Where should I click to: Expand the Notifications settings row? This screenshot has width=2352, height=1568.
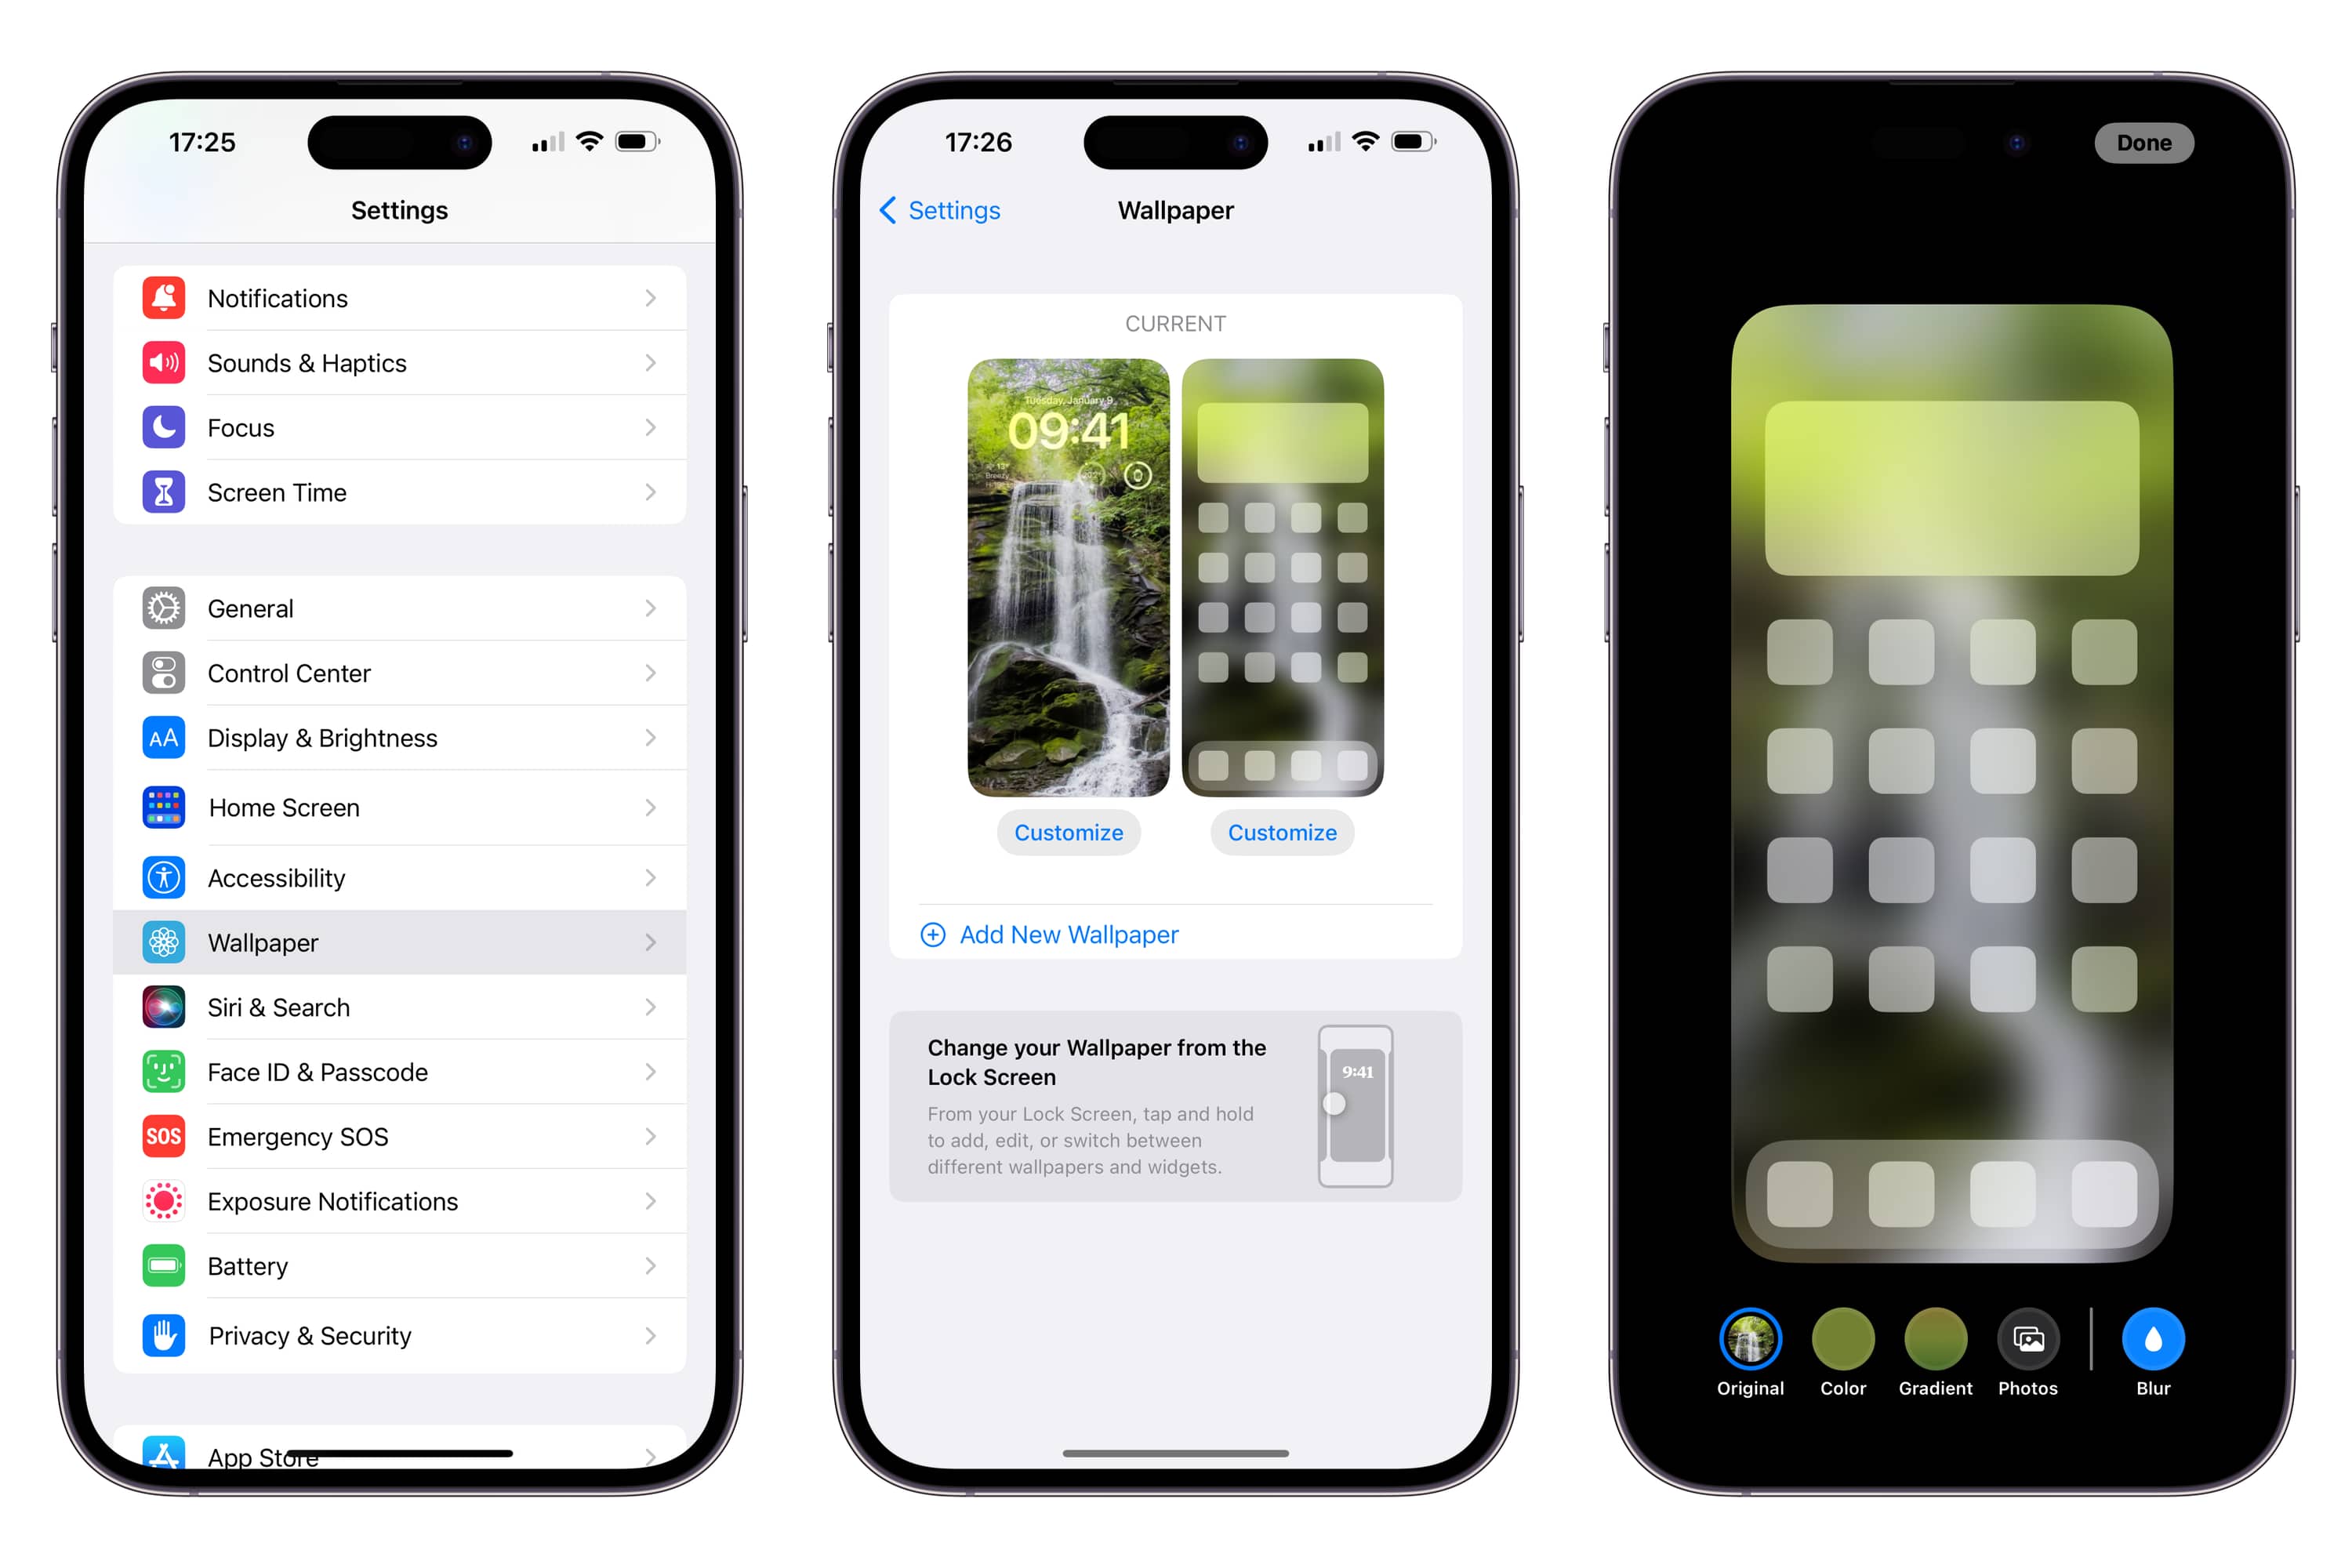point(401,296)
